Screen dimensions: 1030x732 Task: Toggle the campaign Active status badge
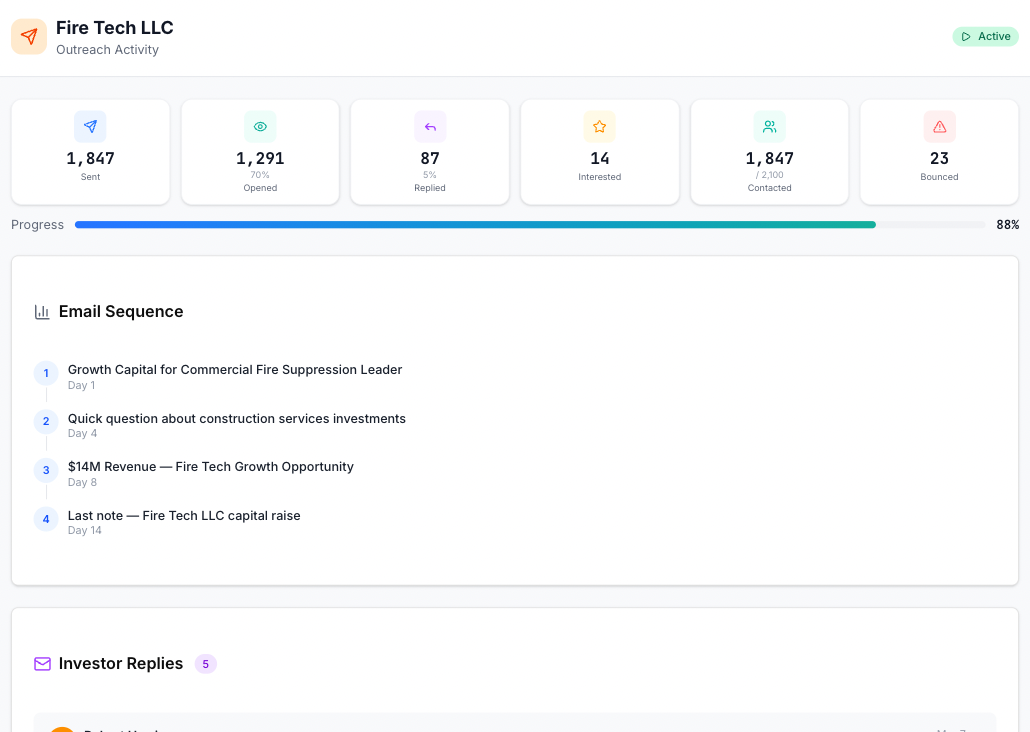tap(985, 36)
